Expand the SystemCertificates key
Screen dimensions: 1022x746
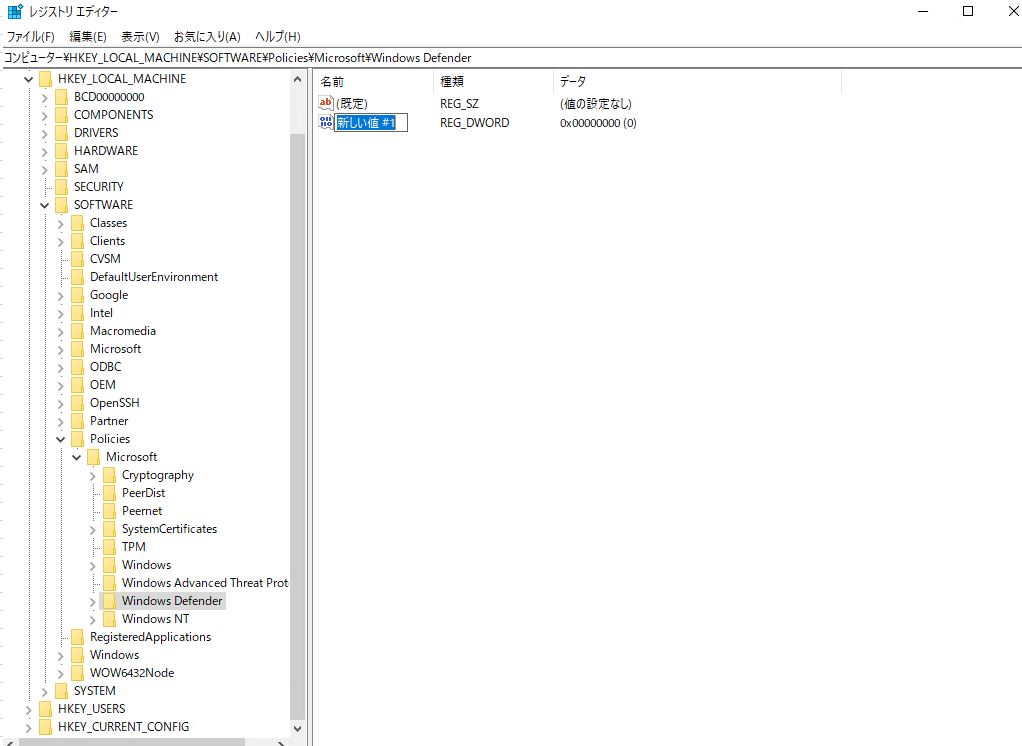point(93,530)
